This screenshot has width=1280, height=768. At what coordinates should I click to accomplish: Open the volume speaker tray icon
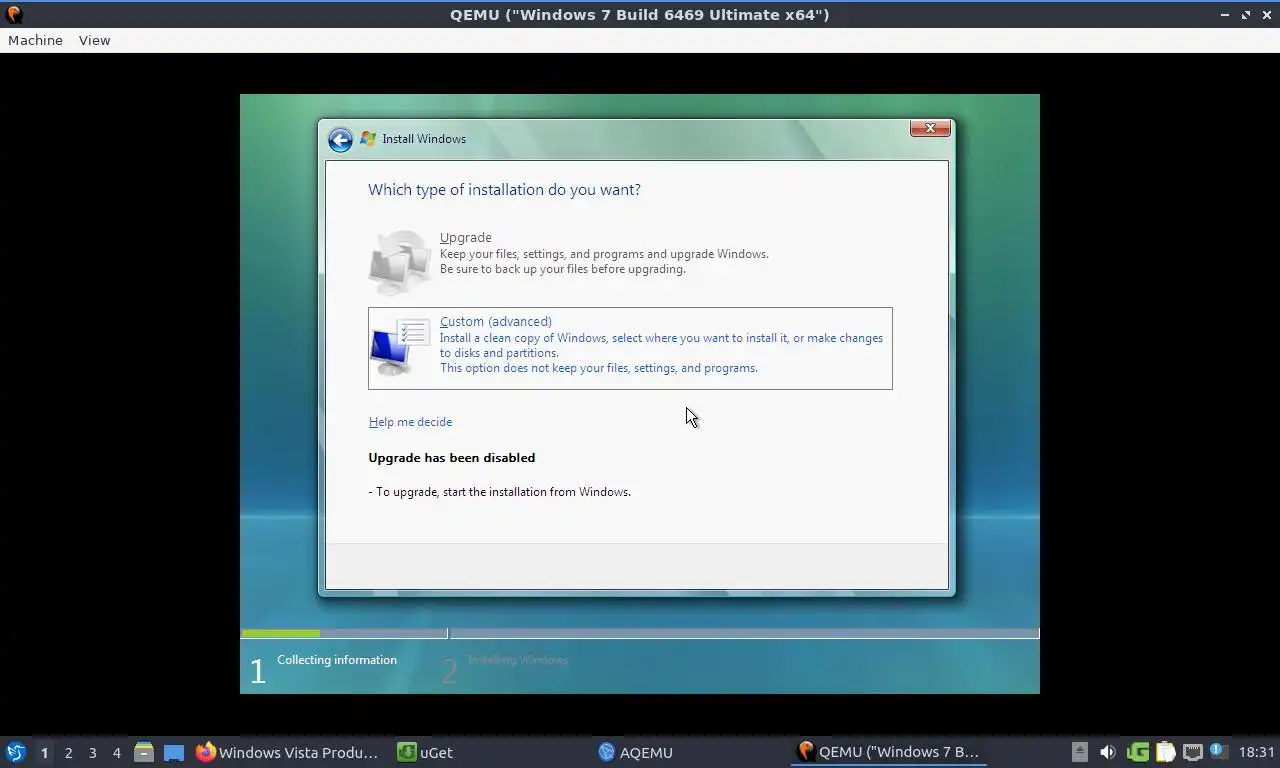coord(1107,752)
